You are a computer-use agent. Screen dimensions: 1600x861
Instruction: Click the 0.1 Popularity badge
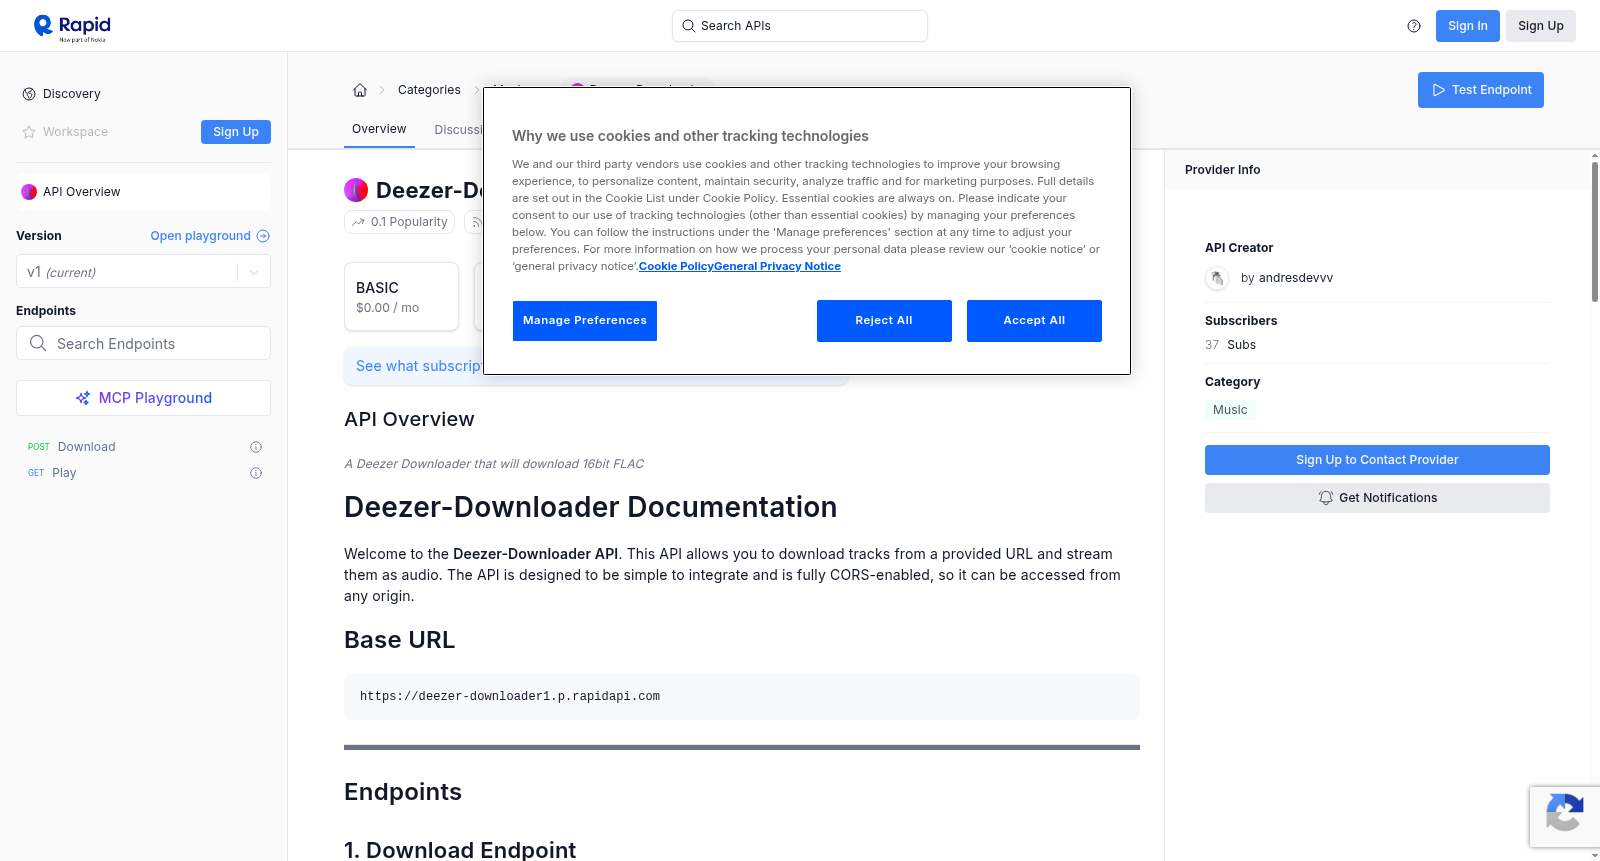400,222
